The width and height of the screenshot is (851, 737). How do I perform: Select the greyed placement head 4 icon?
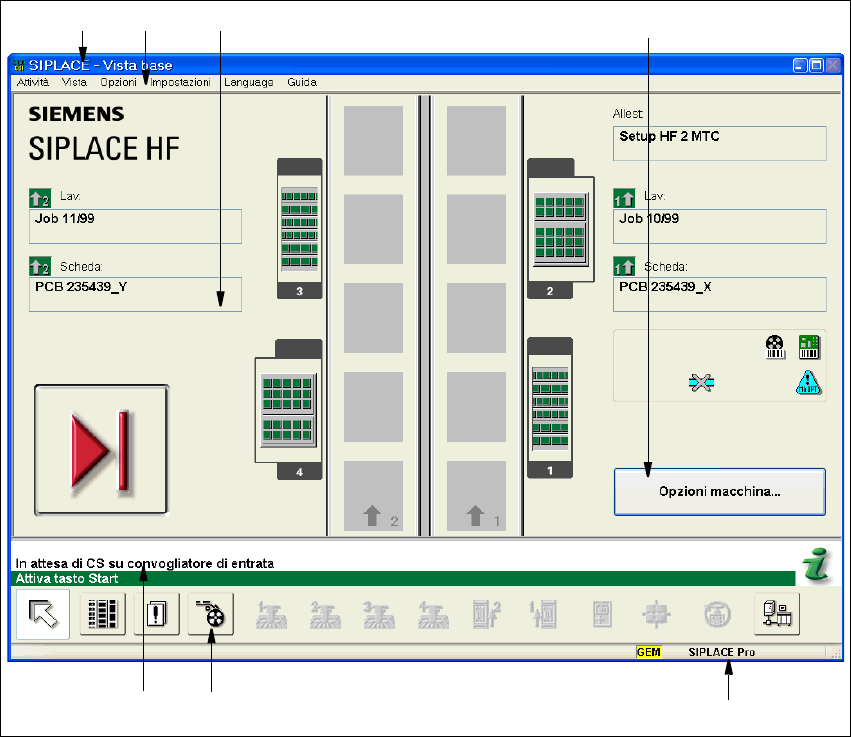click(x=433, y=614)
